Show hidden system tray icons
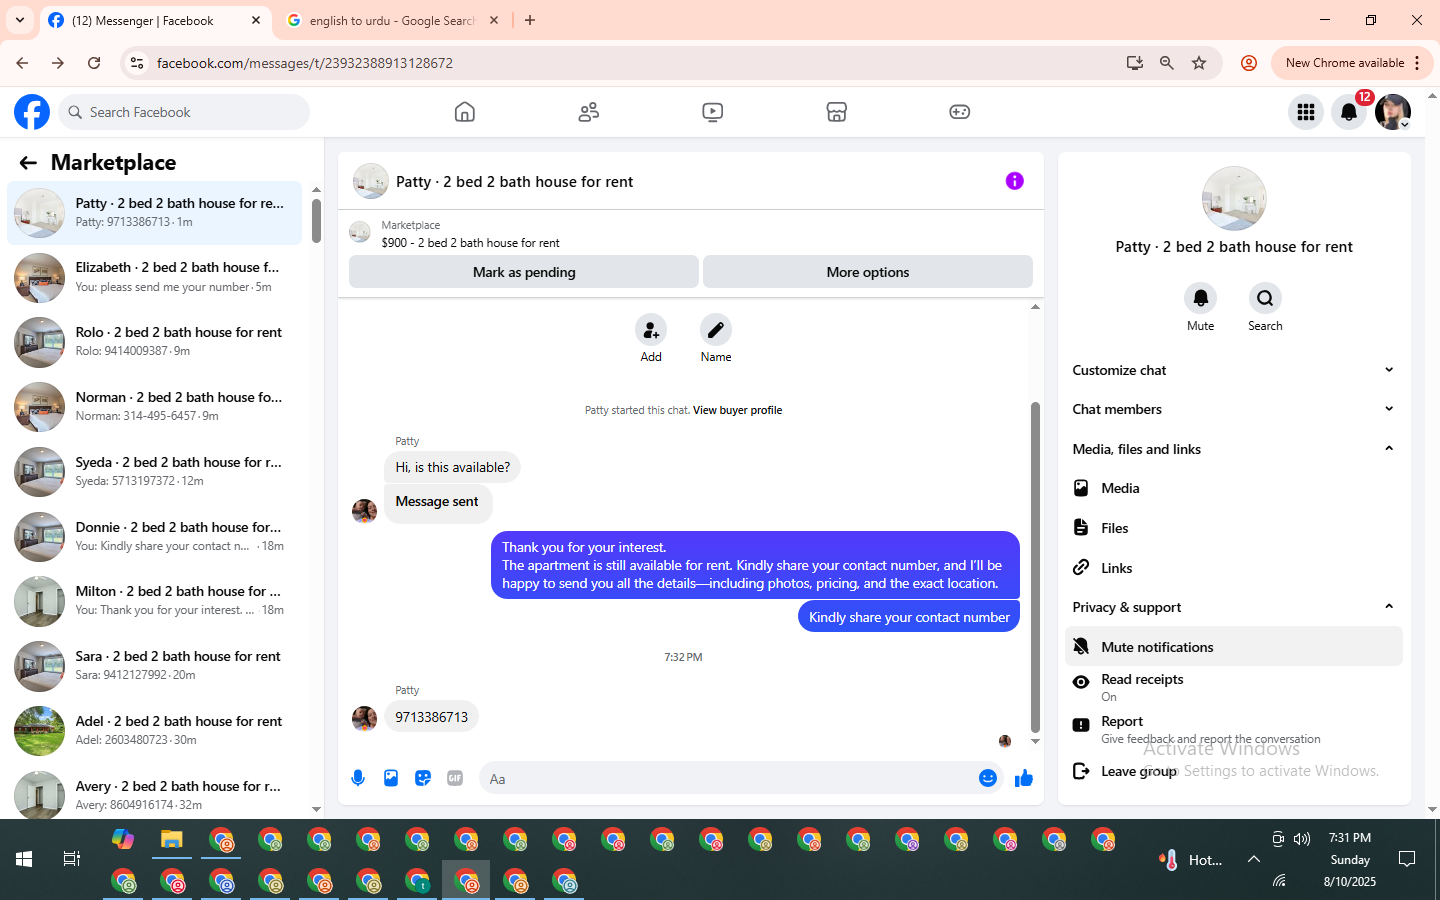1440x900 pixels. pos(1253,859)
